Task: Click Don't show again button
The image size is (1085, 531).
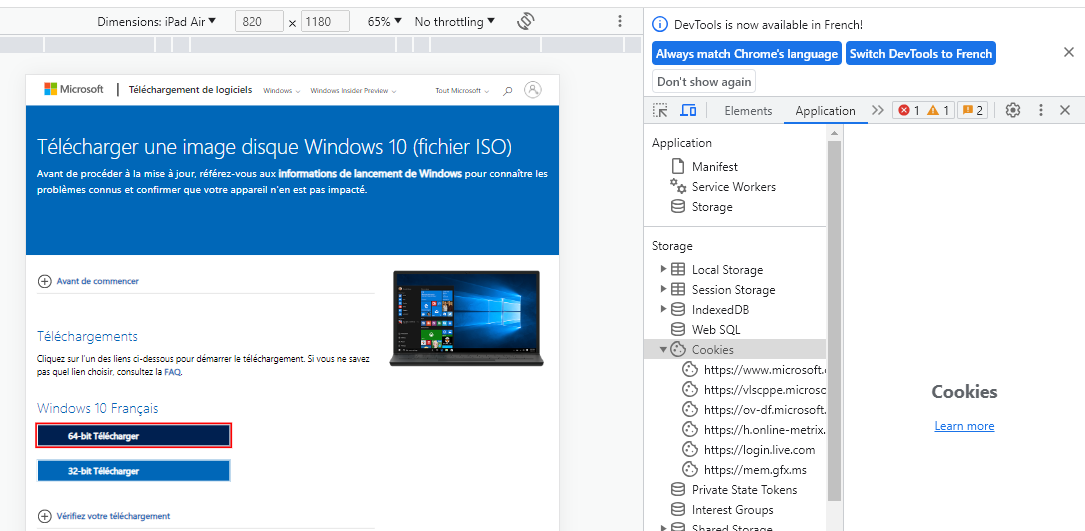Action: coord(704,81)
